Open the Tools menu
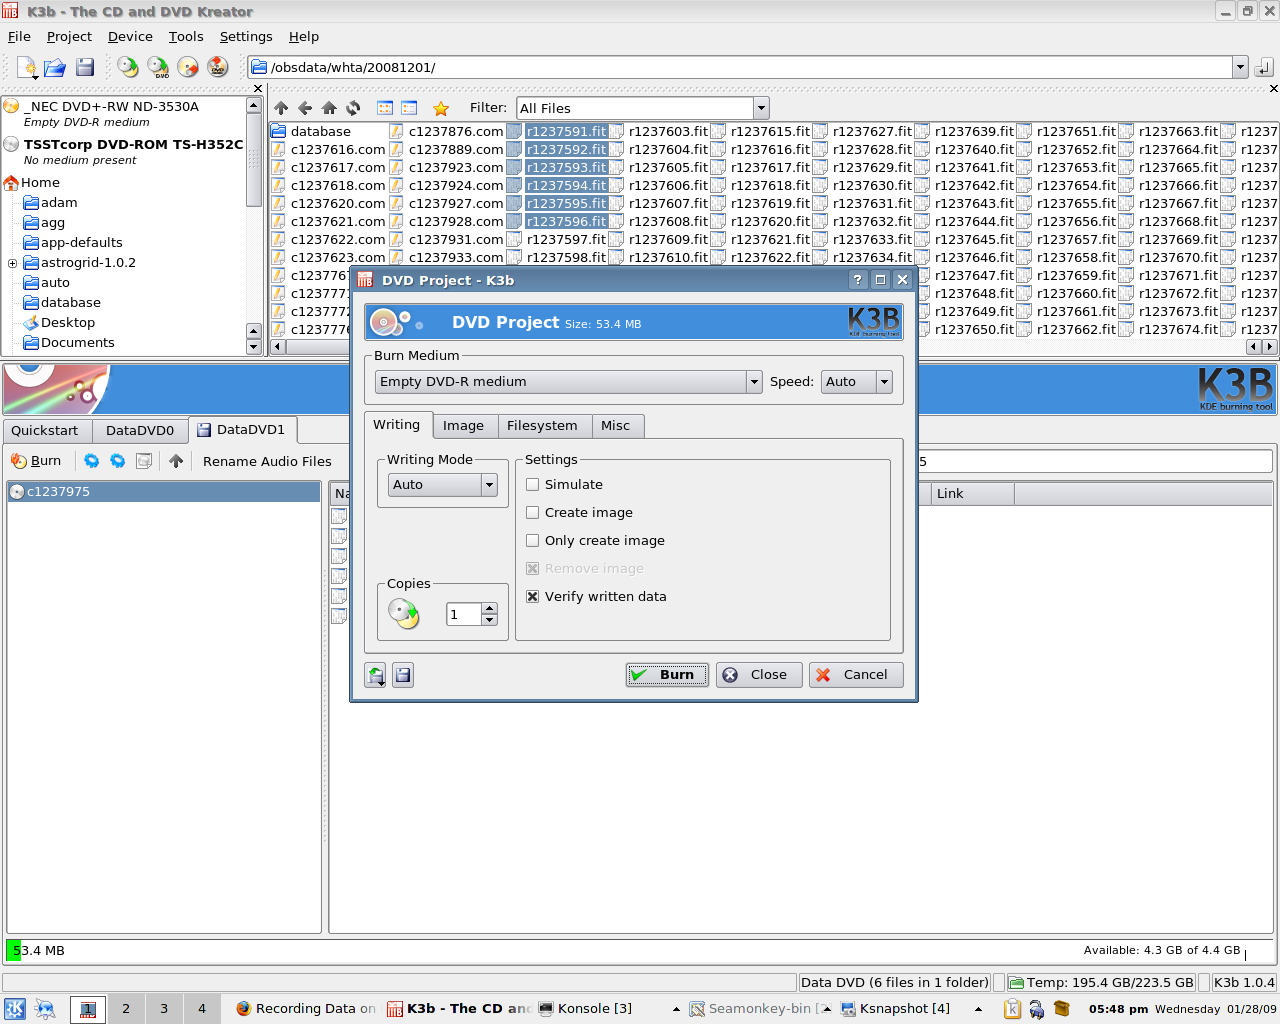This screenshot has height=1024, width=1280. [186, 37]
